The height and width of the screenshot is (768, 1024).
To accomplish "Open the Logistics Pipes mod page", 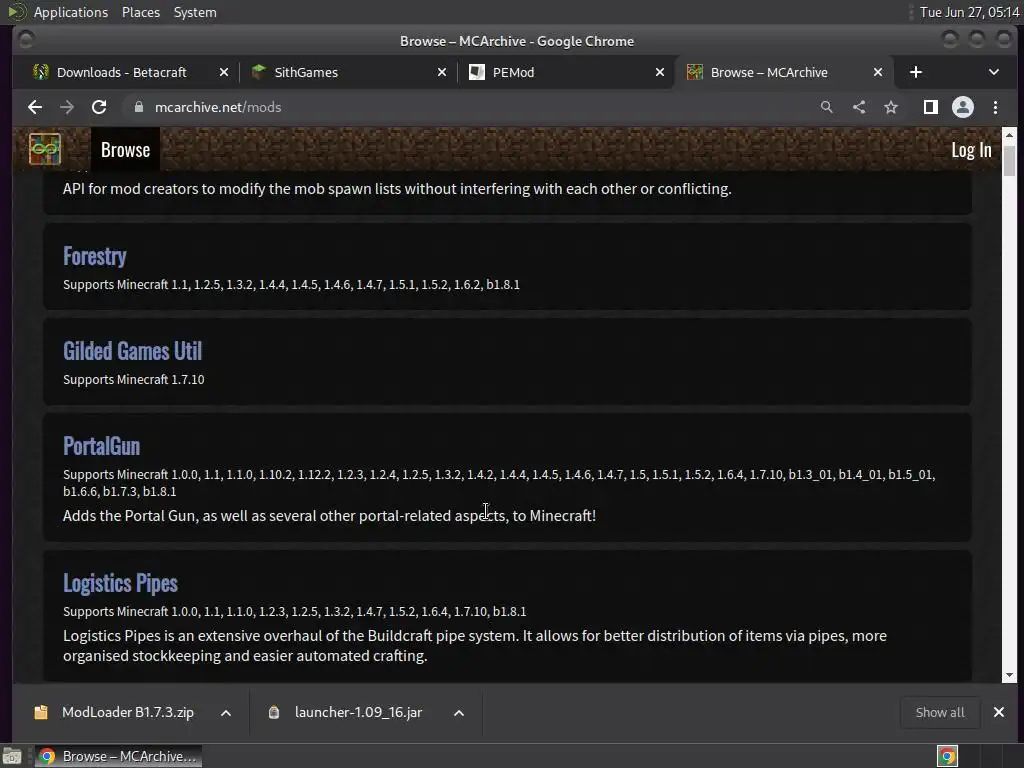I will pyautogui.click(x=120, y=583).
